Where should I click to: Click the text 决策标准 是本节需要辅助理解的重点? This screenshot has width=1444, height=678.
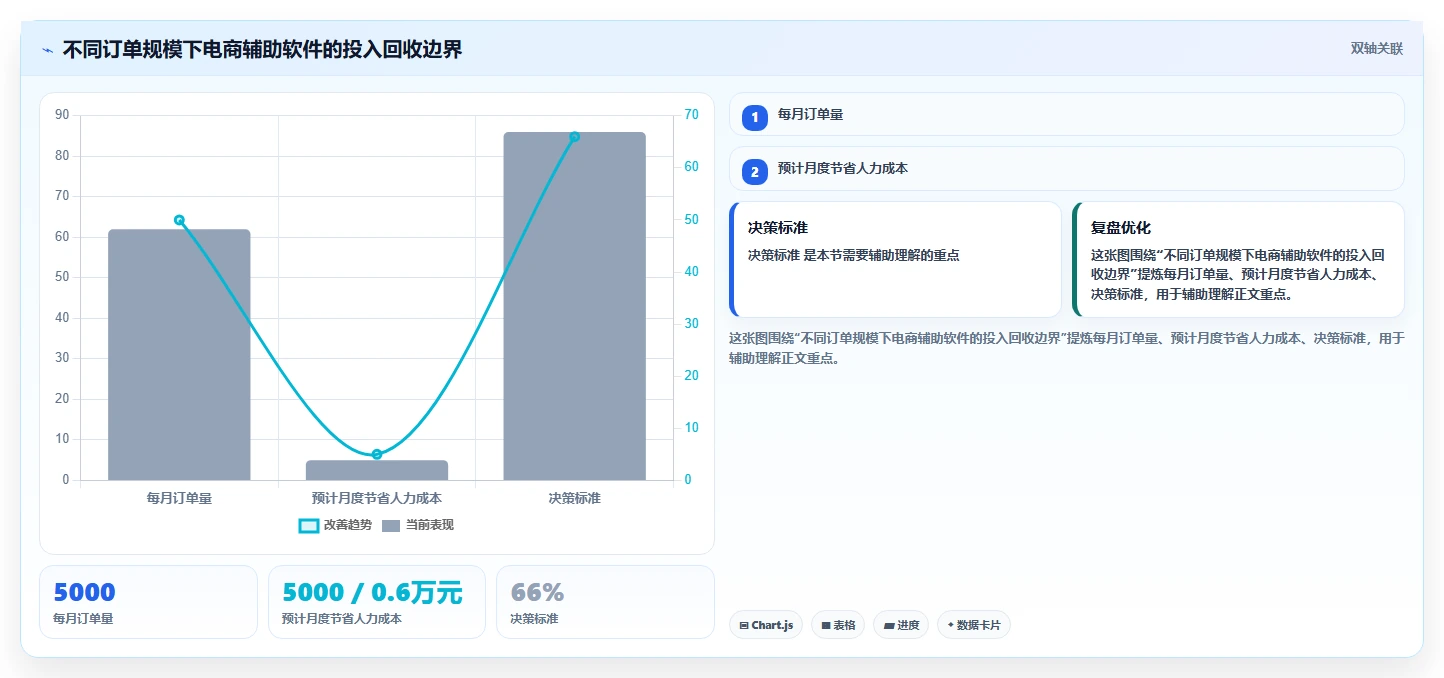853,256
